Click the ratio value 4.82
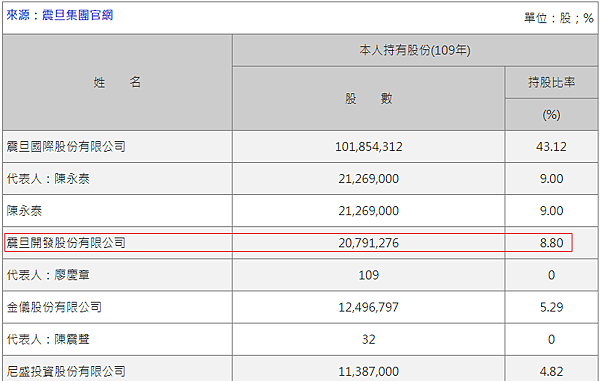600x381 pixels. click(x=551, y=371)
